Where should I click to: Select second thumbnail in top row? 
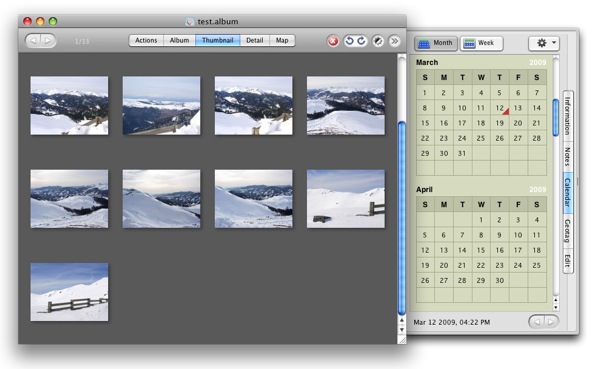pyautogui.click(x=161, y=106)
